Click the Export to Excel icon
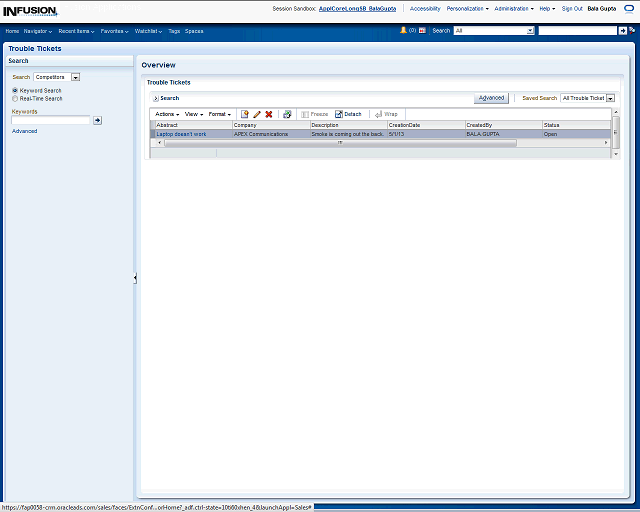The width and height of the screenshot is (640, 512). [287, 115]
